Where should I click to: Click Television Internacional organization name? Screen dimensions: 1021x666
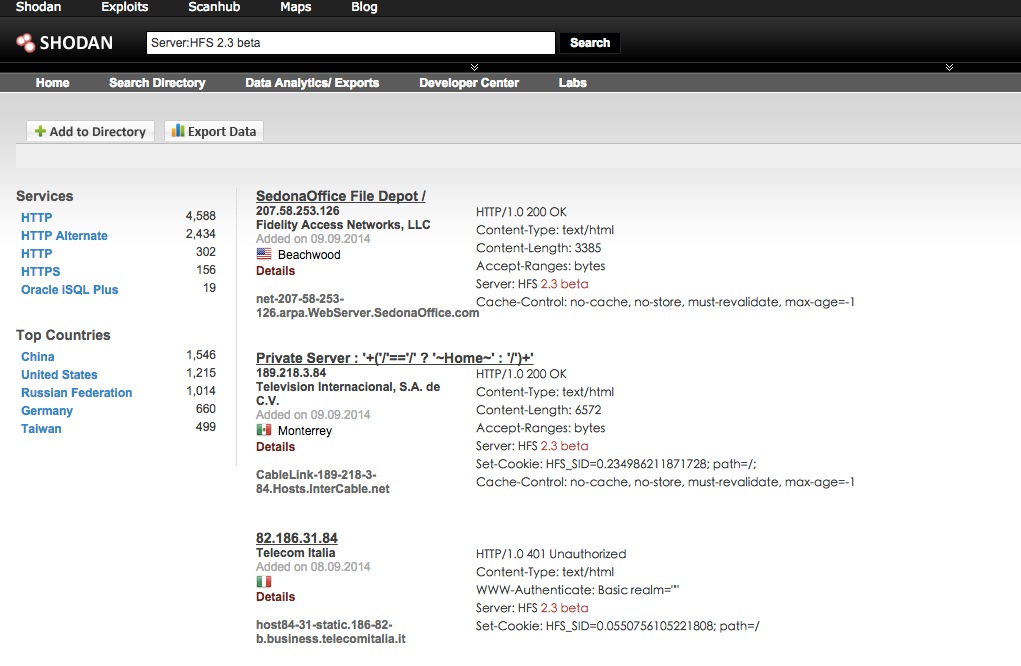(348, 394)
